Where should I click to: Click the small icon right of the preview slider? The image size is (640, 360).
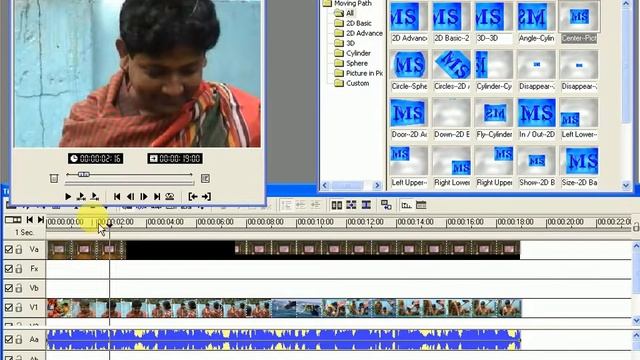205,178
